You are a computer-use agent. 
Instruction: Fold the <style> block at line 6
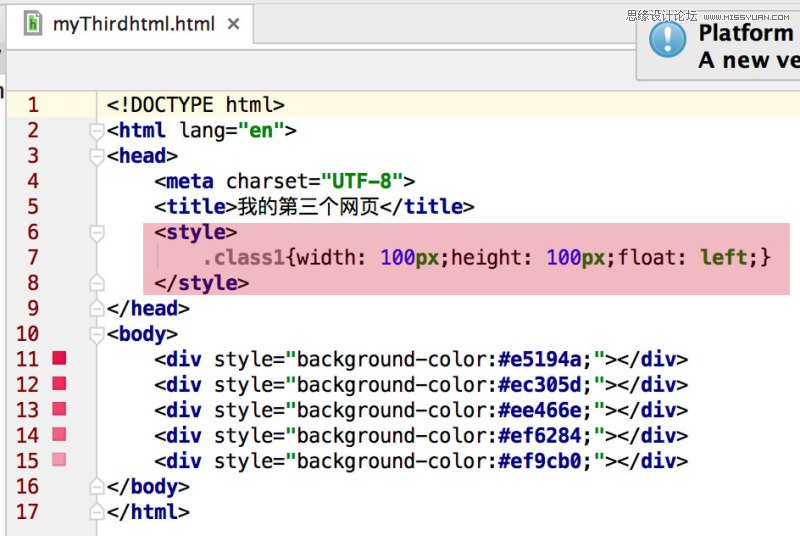point(97,232)
